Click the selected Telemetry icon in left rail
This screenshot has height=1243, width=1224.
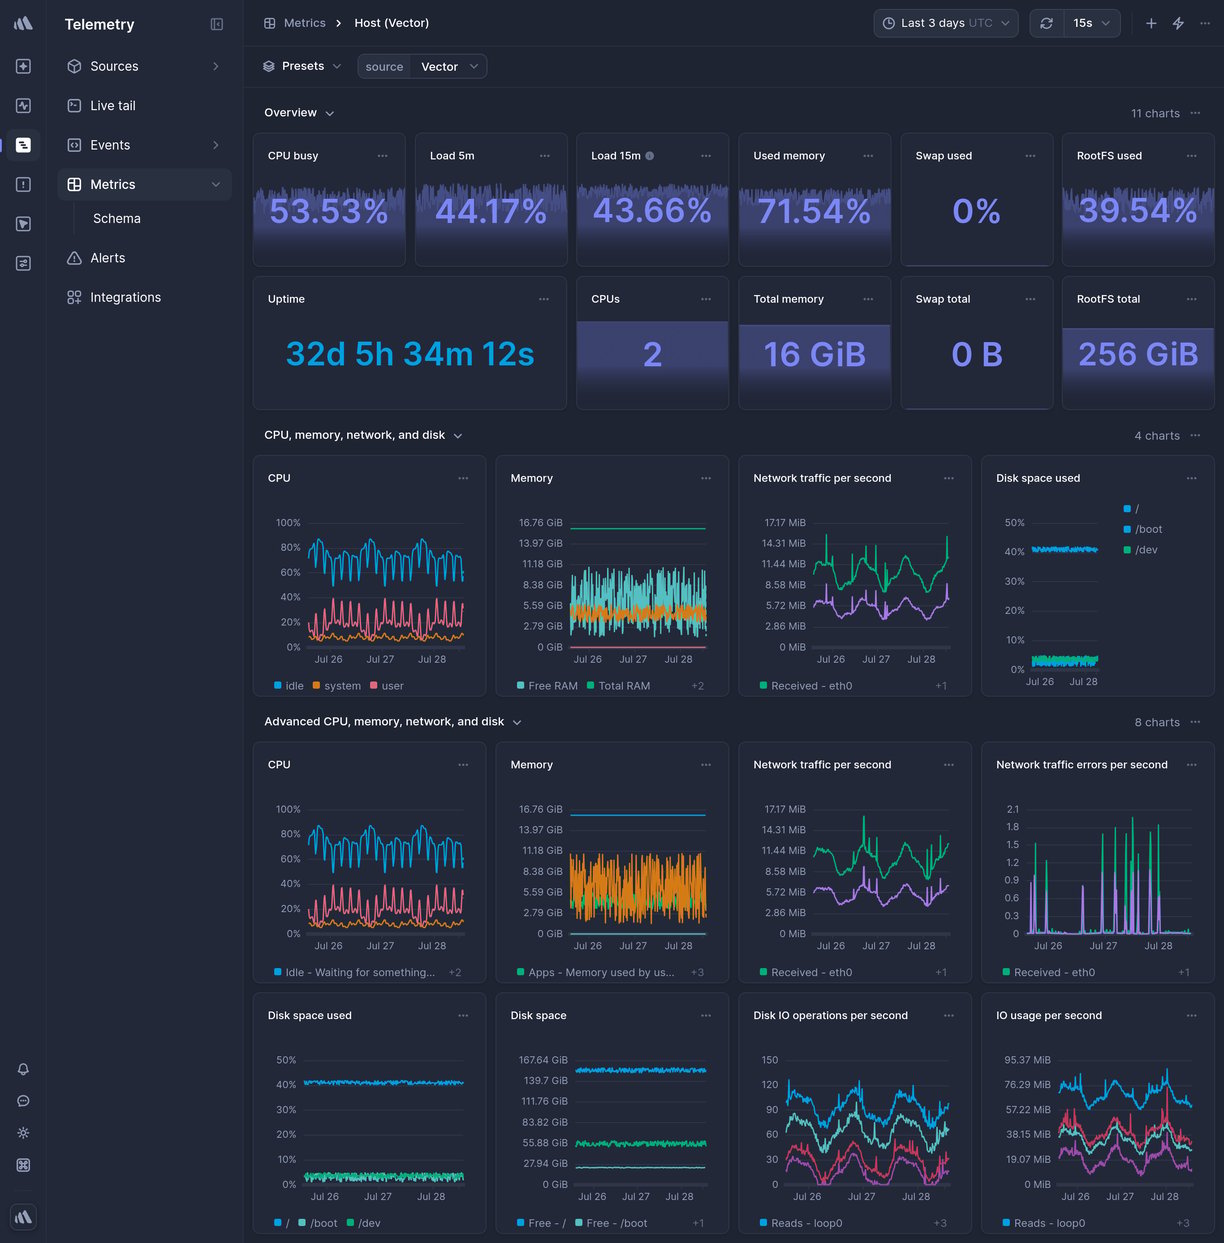tap(23, 145)
